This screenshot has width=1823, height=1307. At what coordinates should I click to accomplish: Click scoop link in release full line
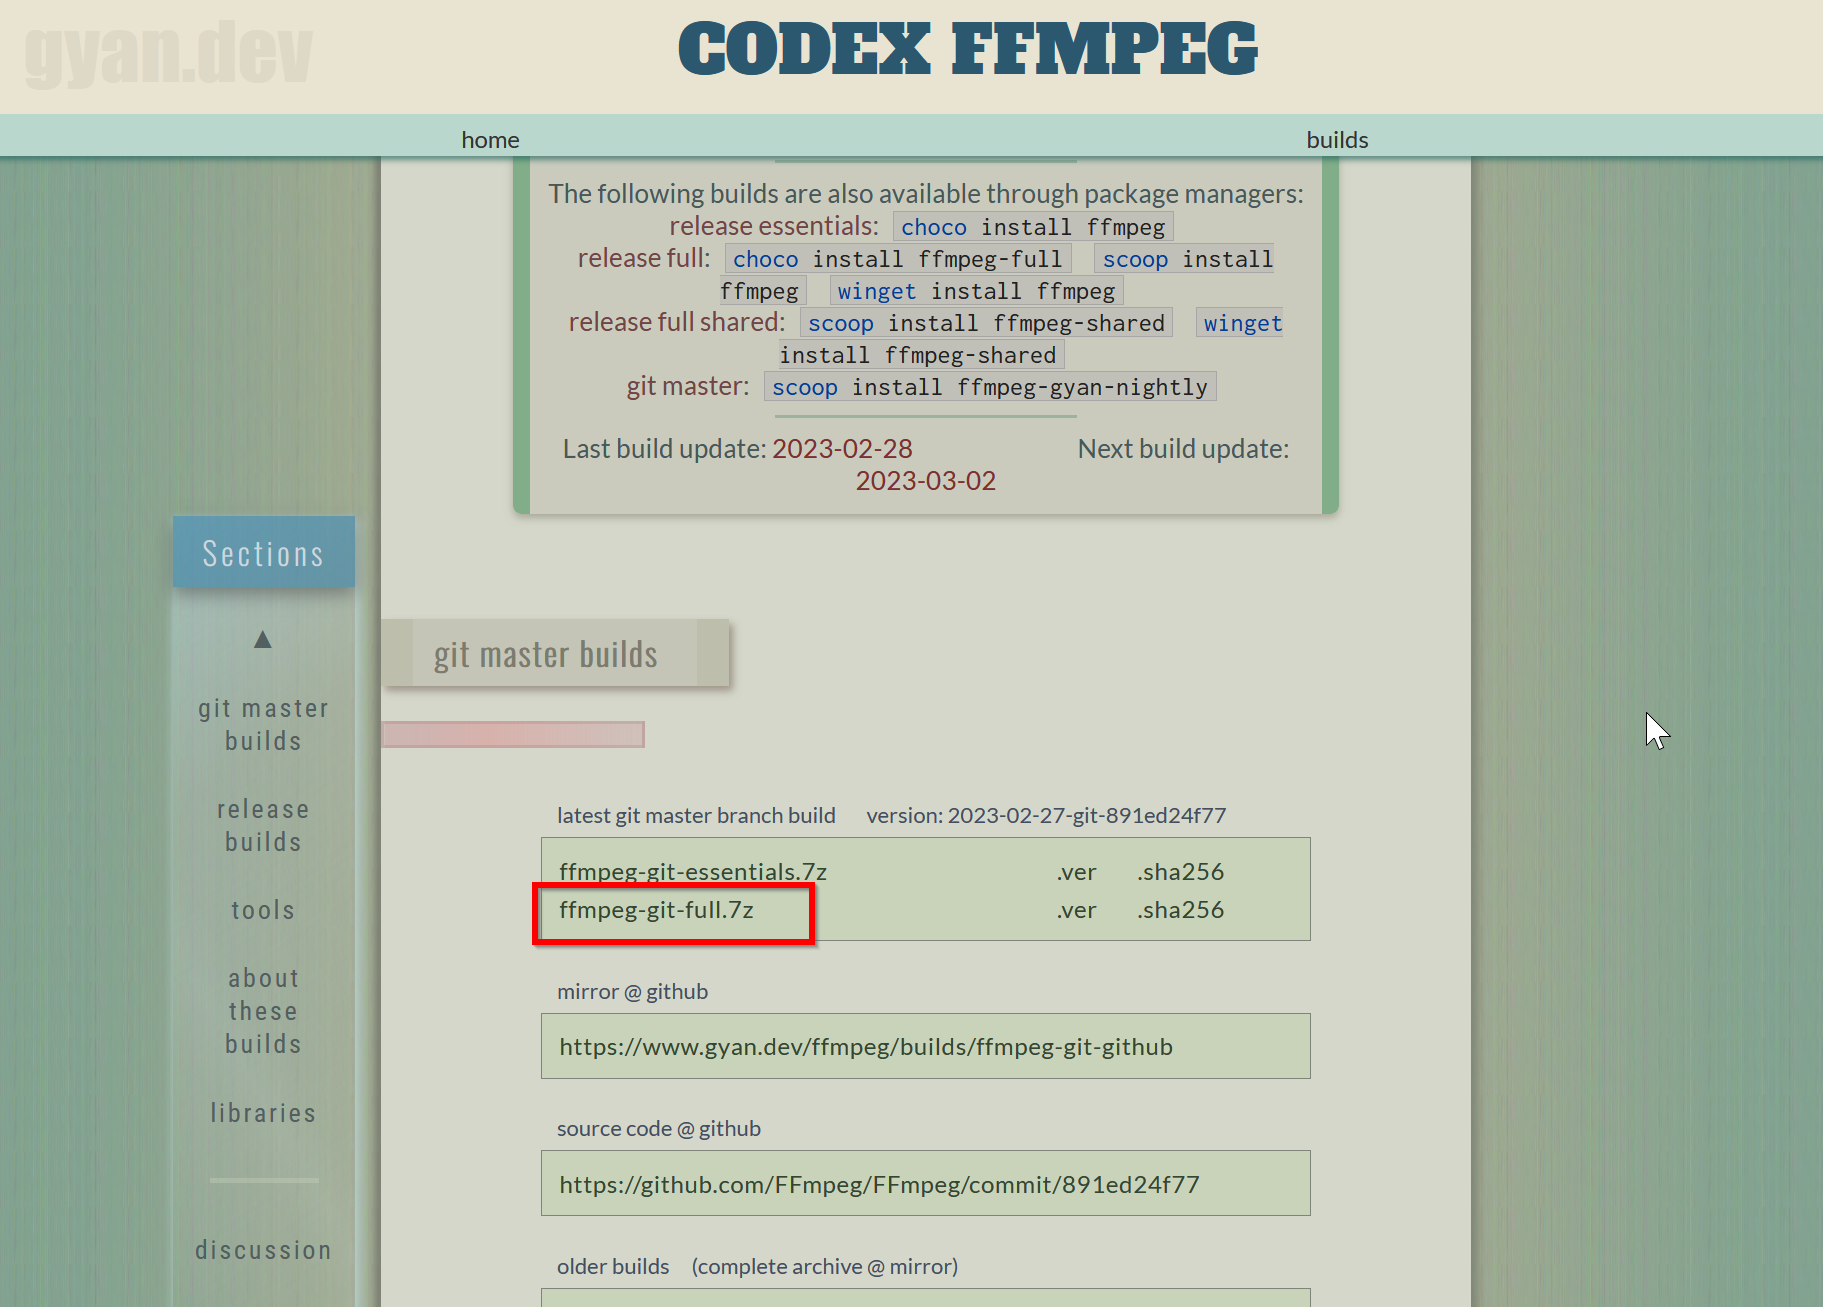click(x=1135, y=260)
